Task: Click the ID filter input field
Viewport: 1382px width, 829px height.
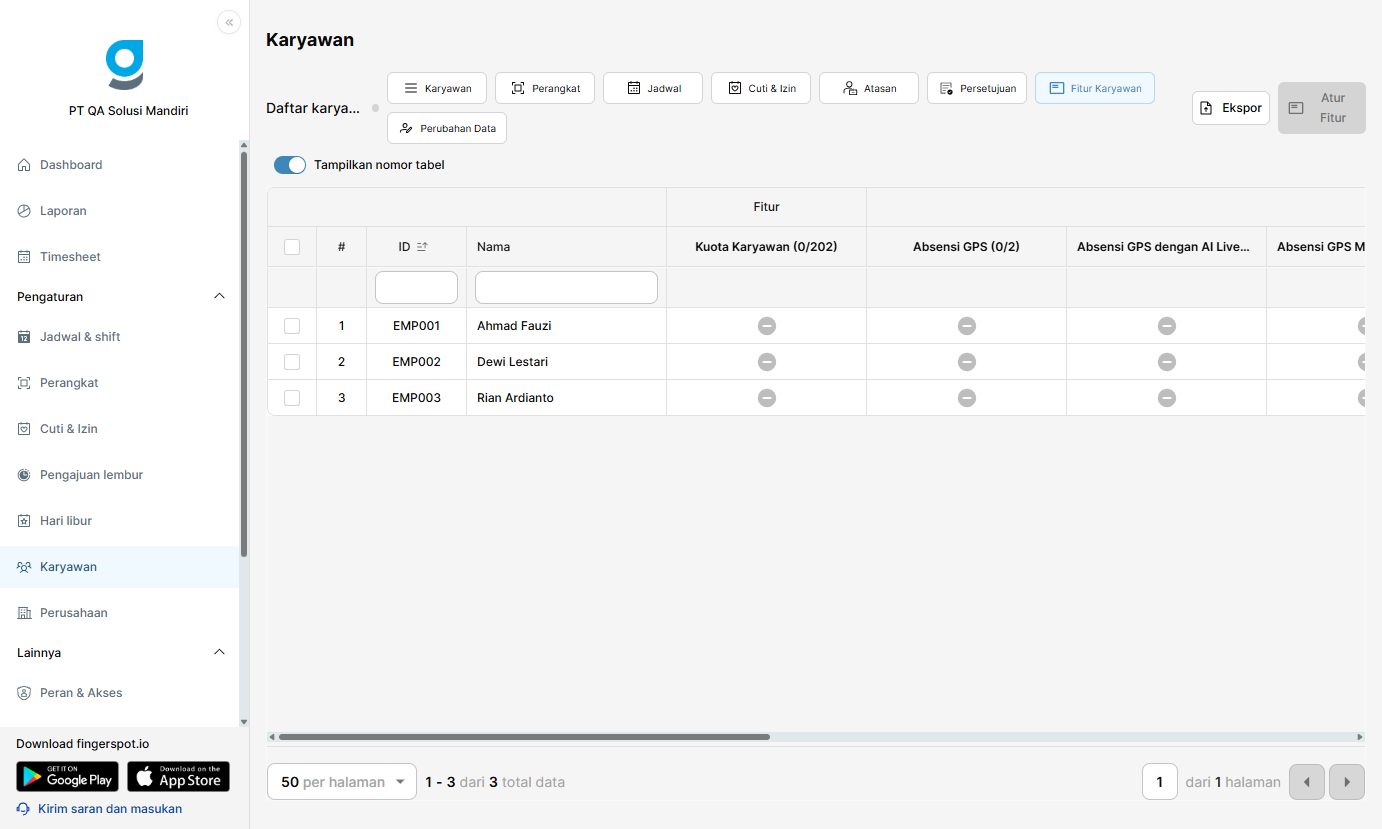Action: coord(416,287)
